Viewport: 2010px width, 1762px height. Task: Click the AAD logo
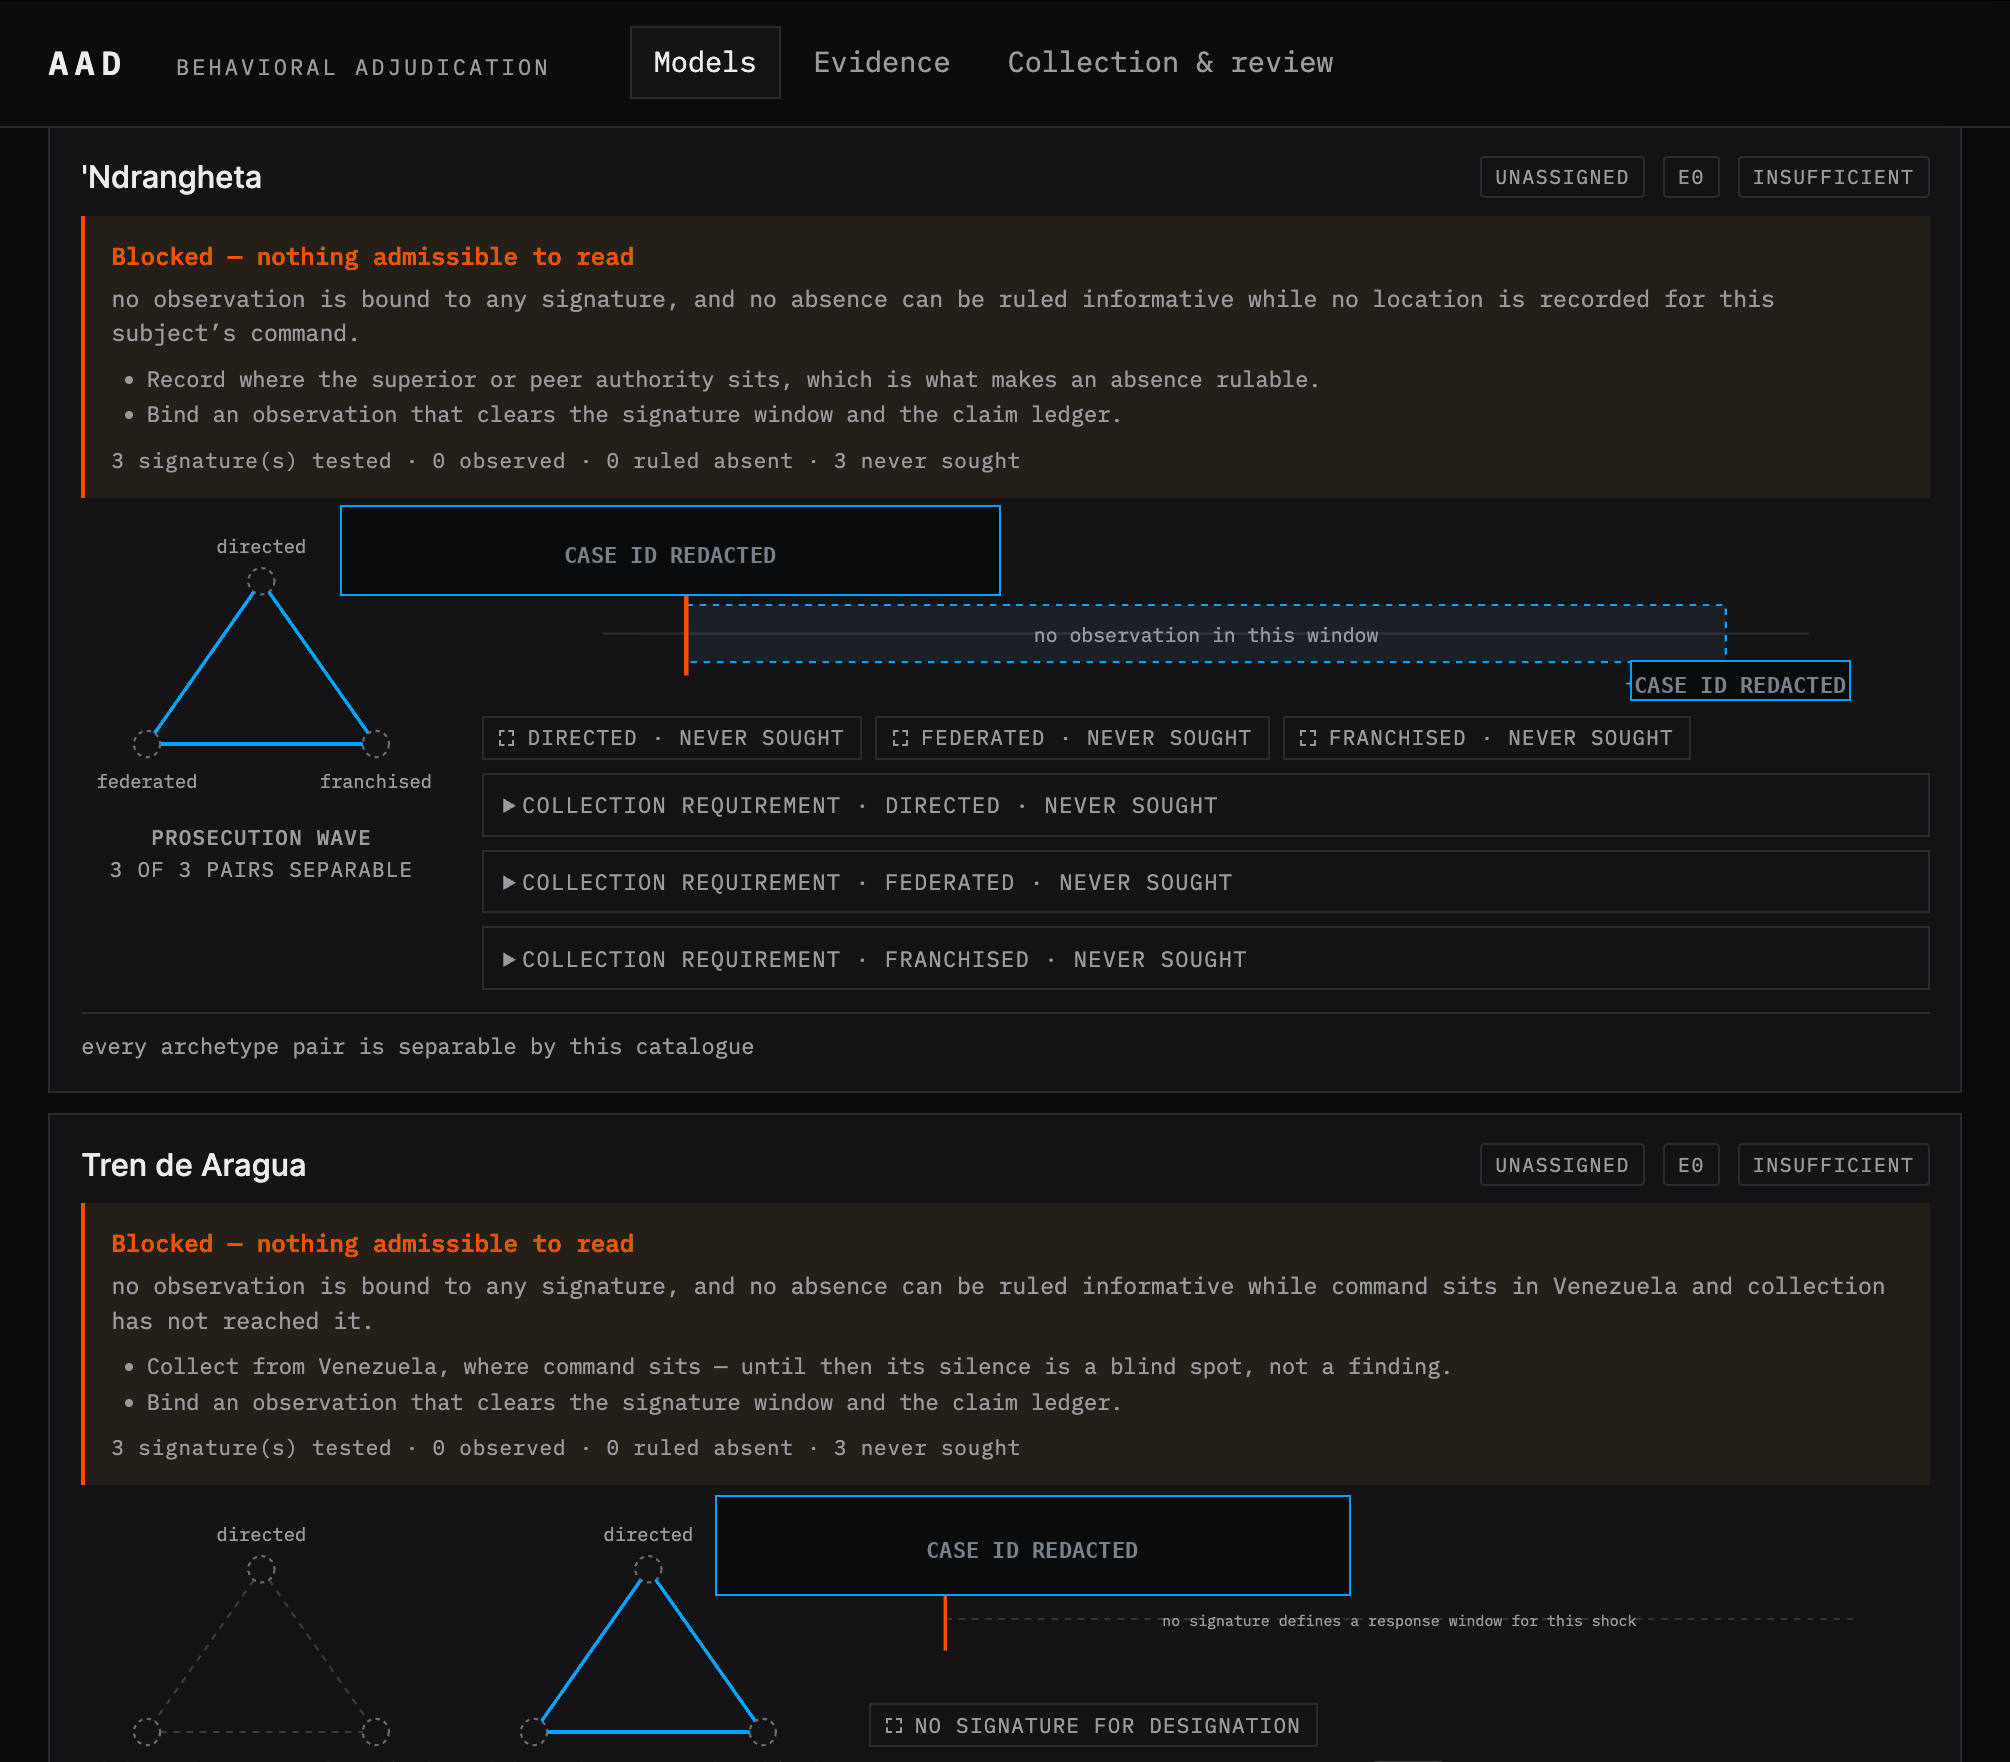pyautogui.click(x=86, y=65)
